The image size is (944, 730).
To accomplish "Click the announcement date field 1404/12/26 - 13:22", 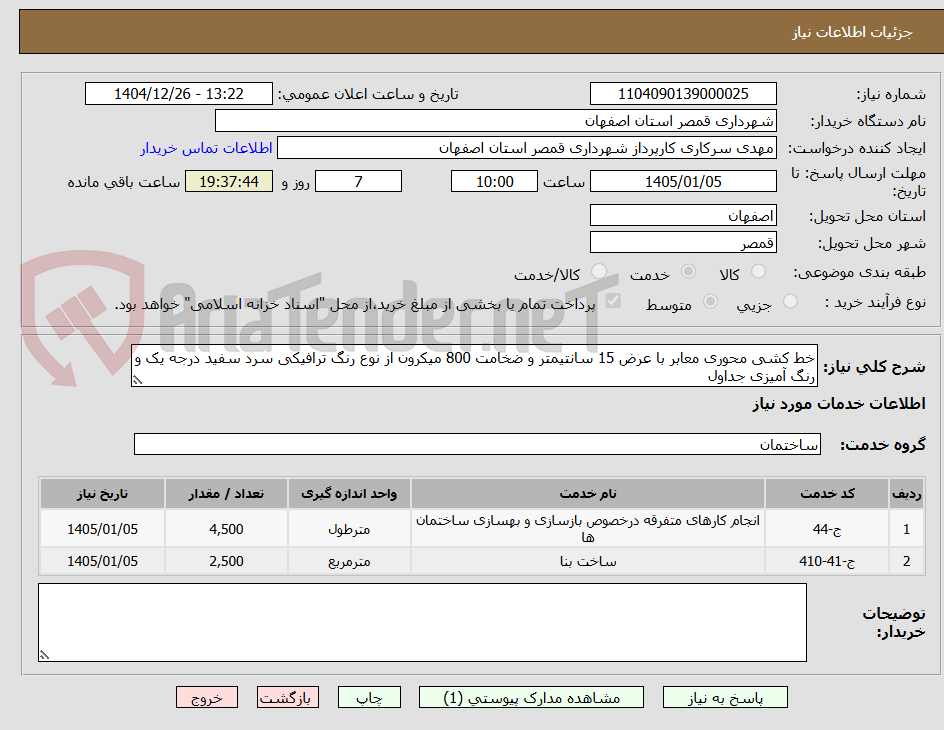I will tap(179, 94).
